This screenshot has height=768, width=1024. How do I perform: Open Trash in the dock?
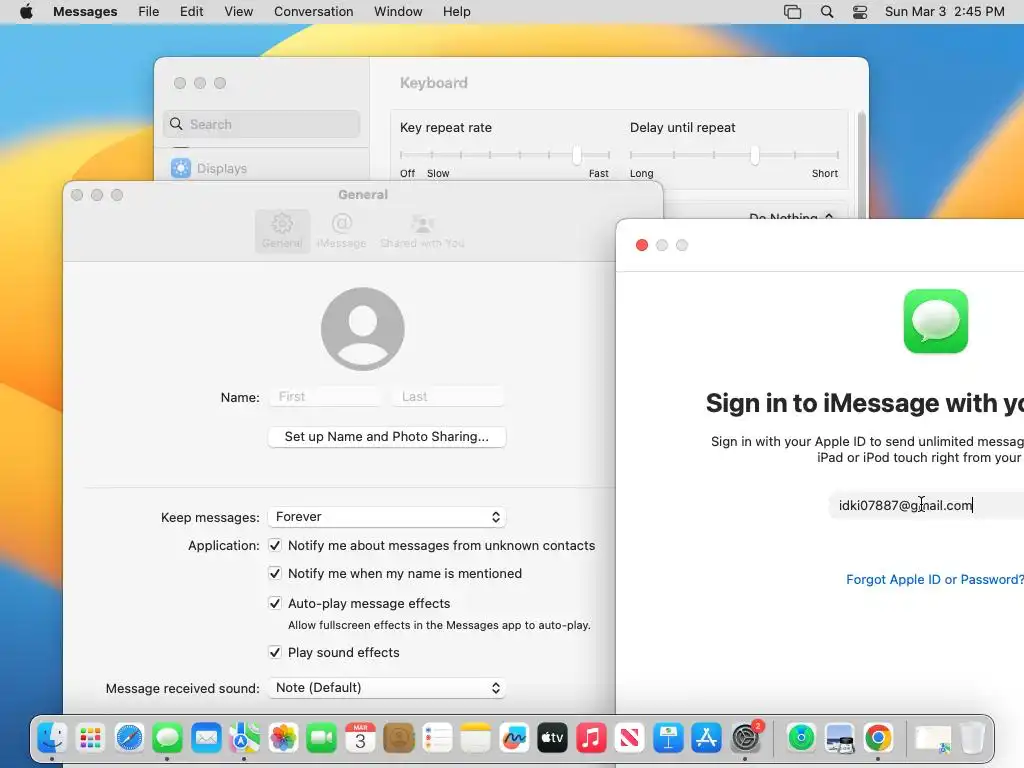point(972,738)
